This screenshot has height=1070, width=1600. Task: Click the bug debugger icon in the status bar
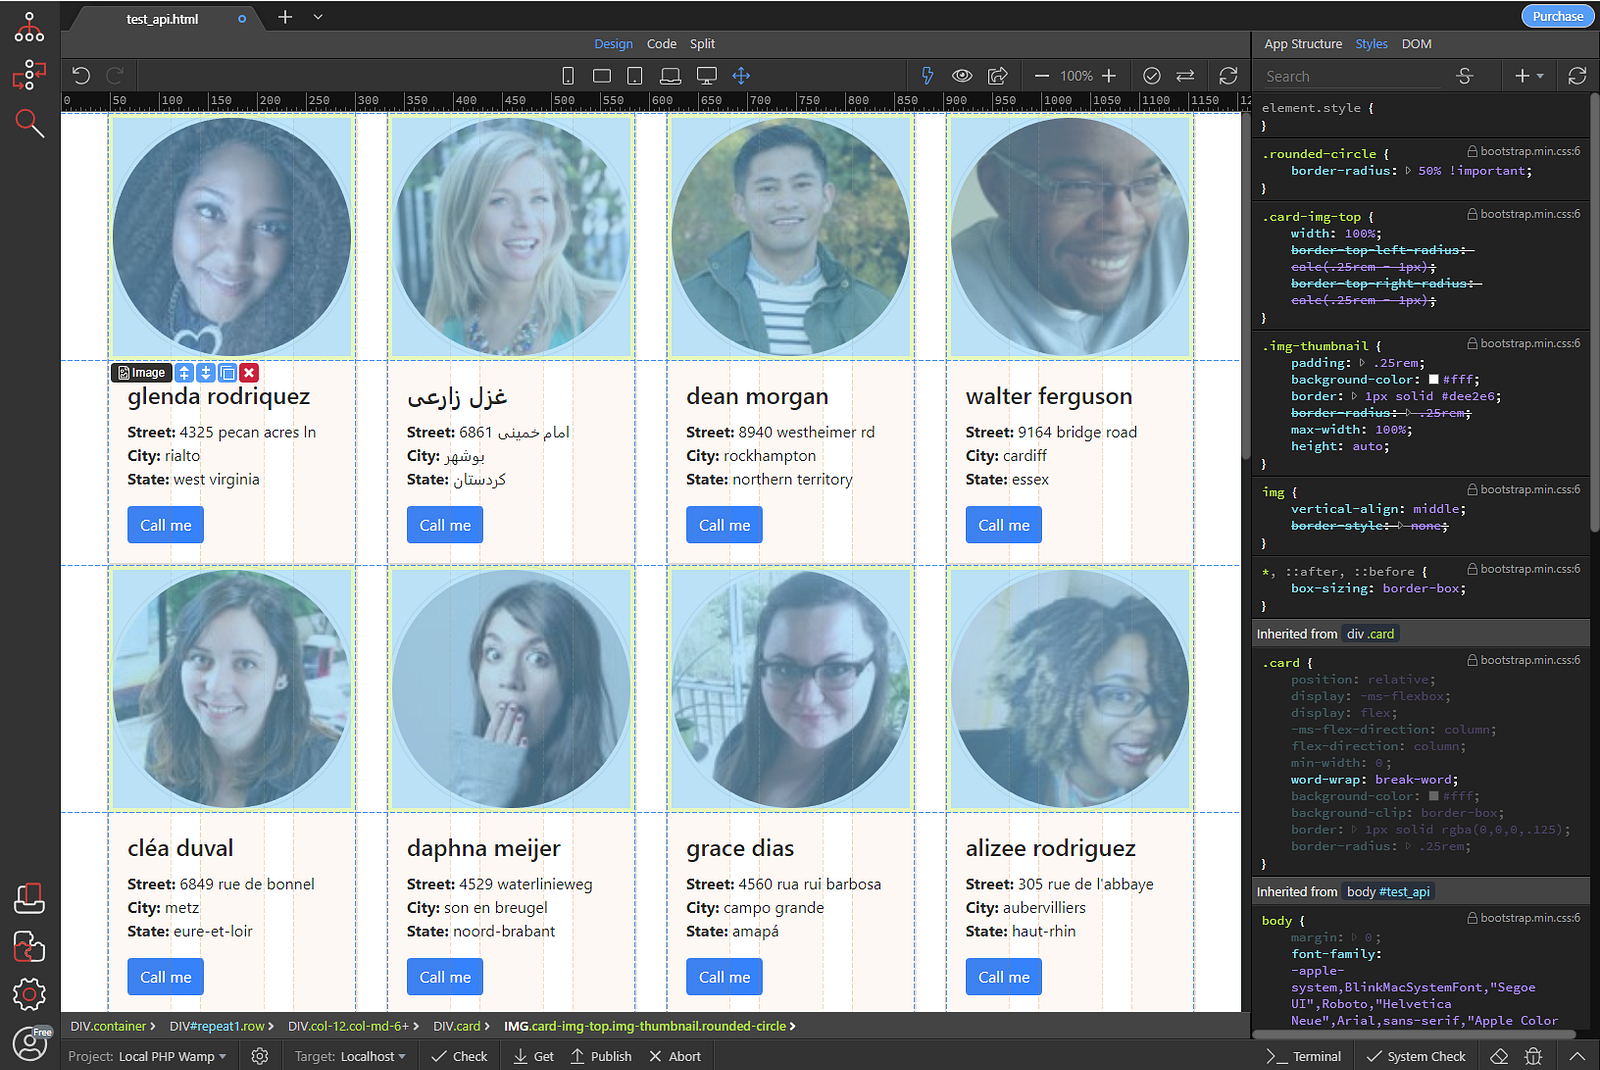(1532, 1056)
